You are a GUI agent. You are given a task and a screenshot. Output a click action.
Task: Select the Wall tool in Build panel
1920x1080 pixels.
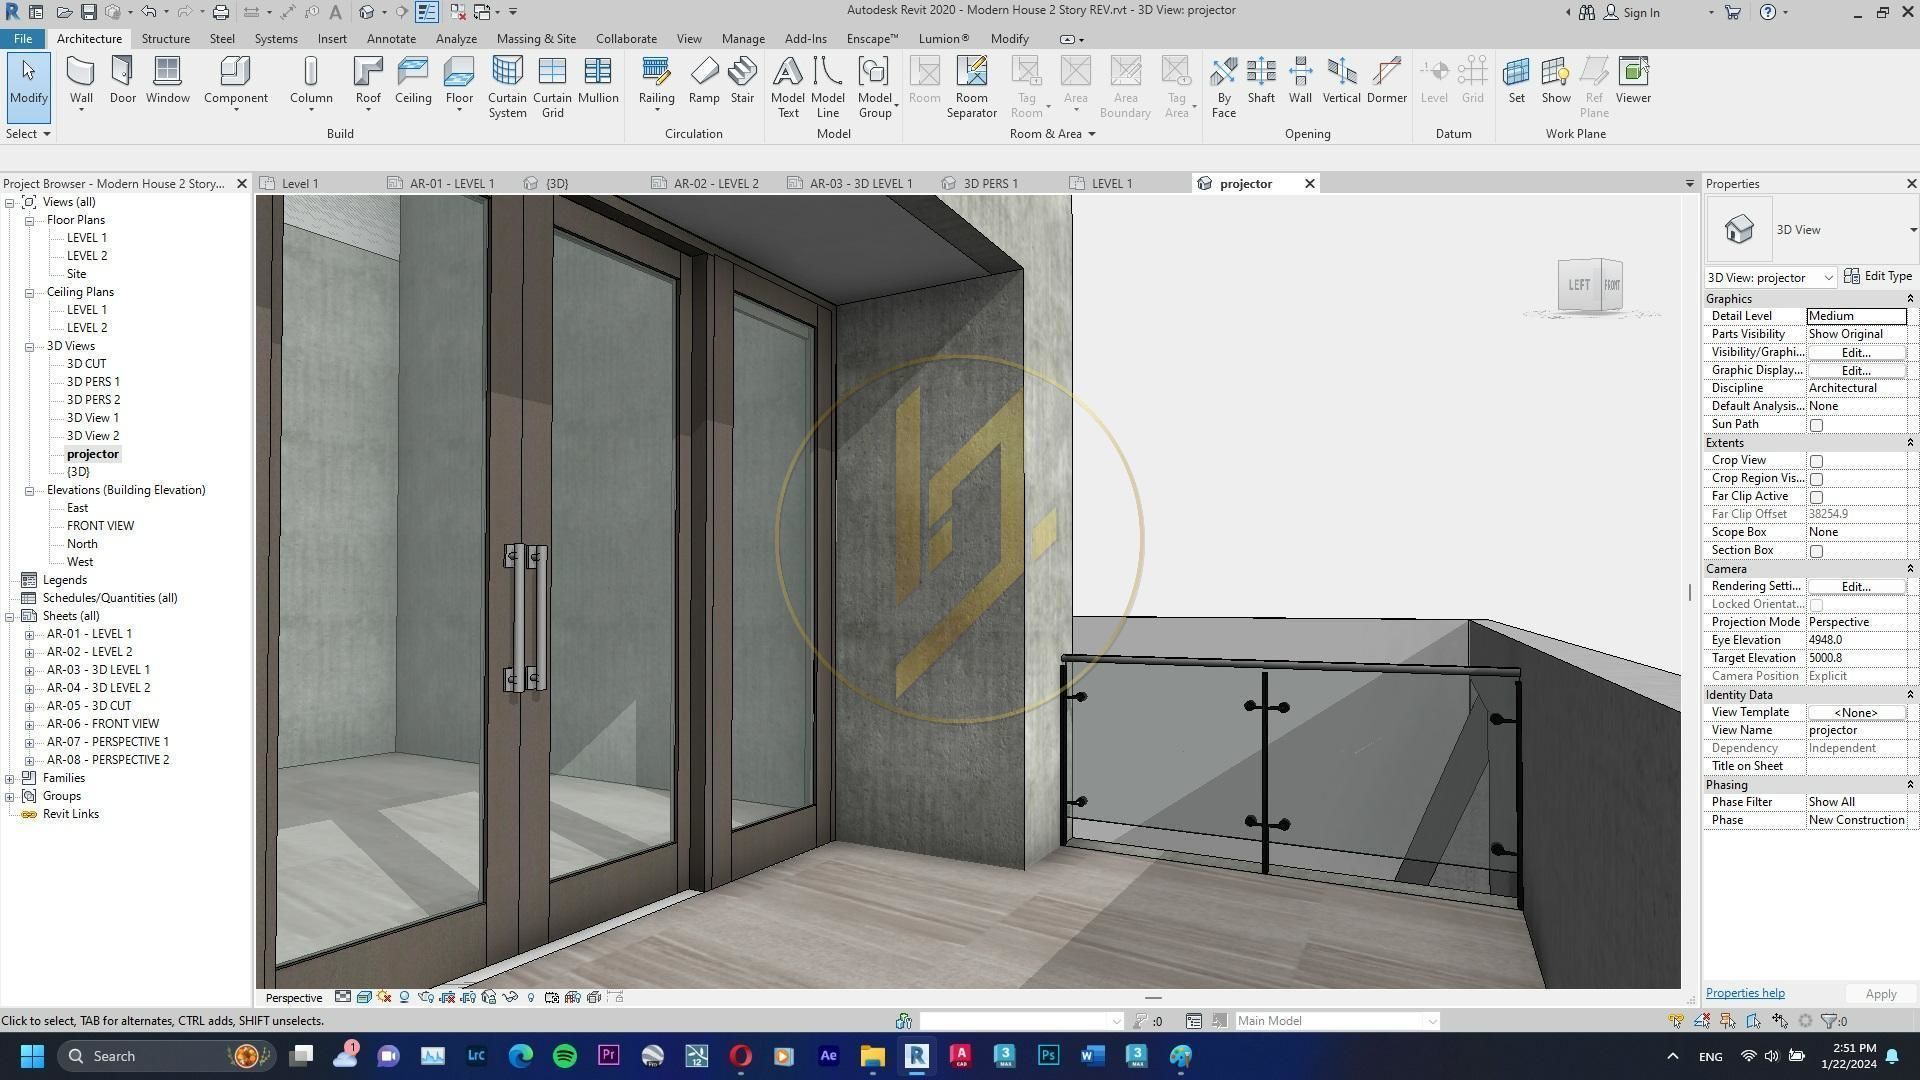[x=81, y=81]
